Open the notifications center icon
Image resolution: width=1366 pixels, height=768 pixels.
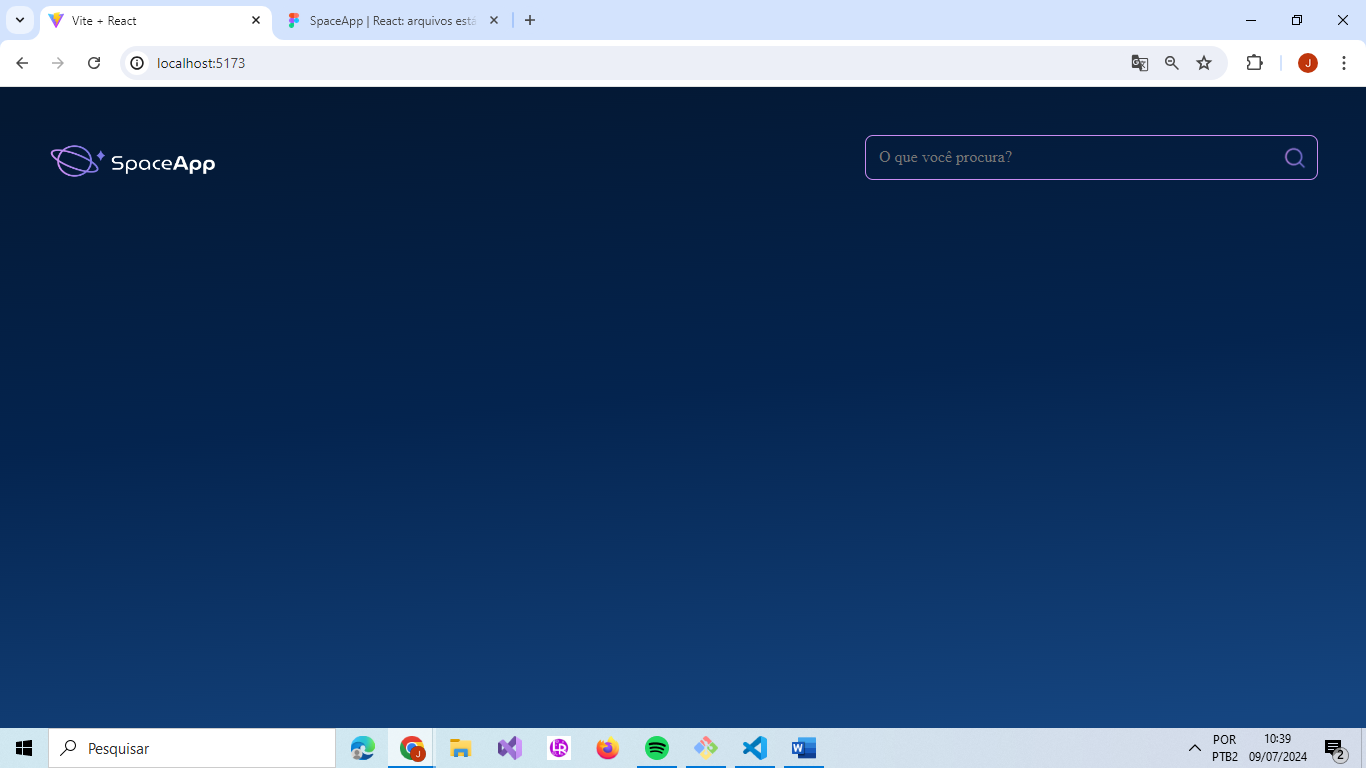click(1334, 748)
